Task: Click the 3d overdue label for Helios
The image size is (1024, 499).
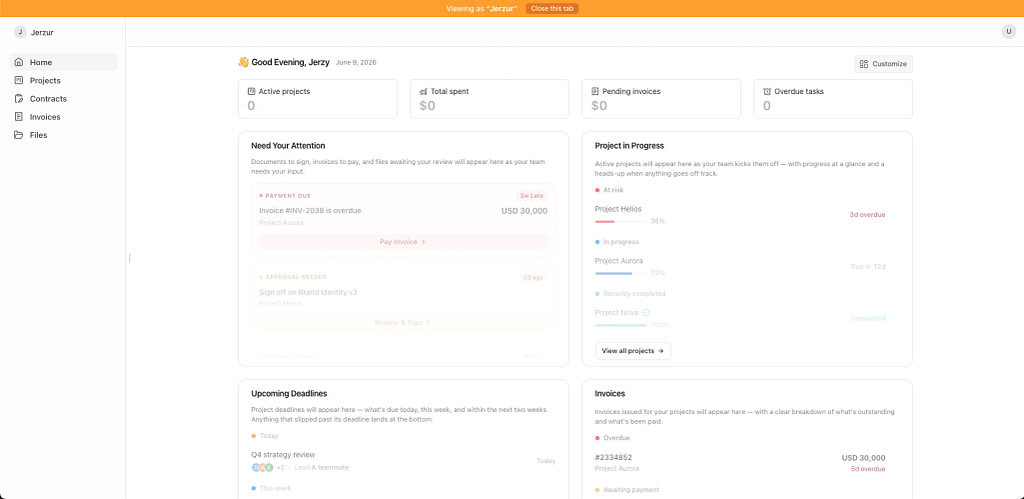Action: (867, 214)
